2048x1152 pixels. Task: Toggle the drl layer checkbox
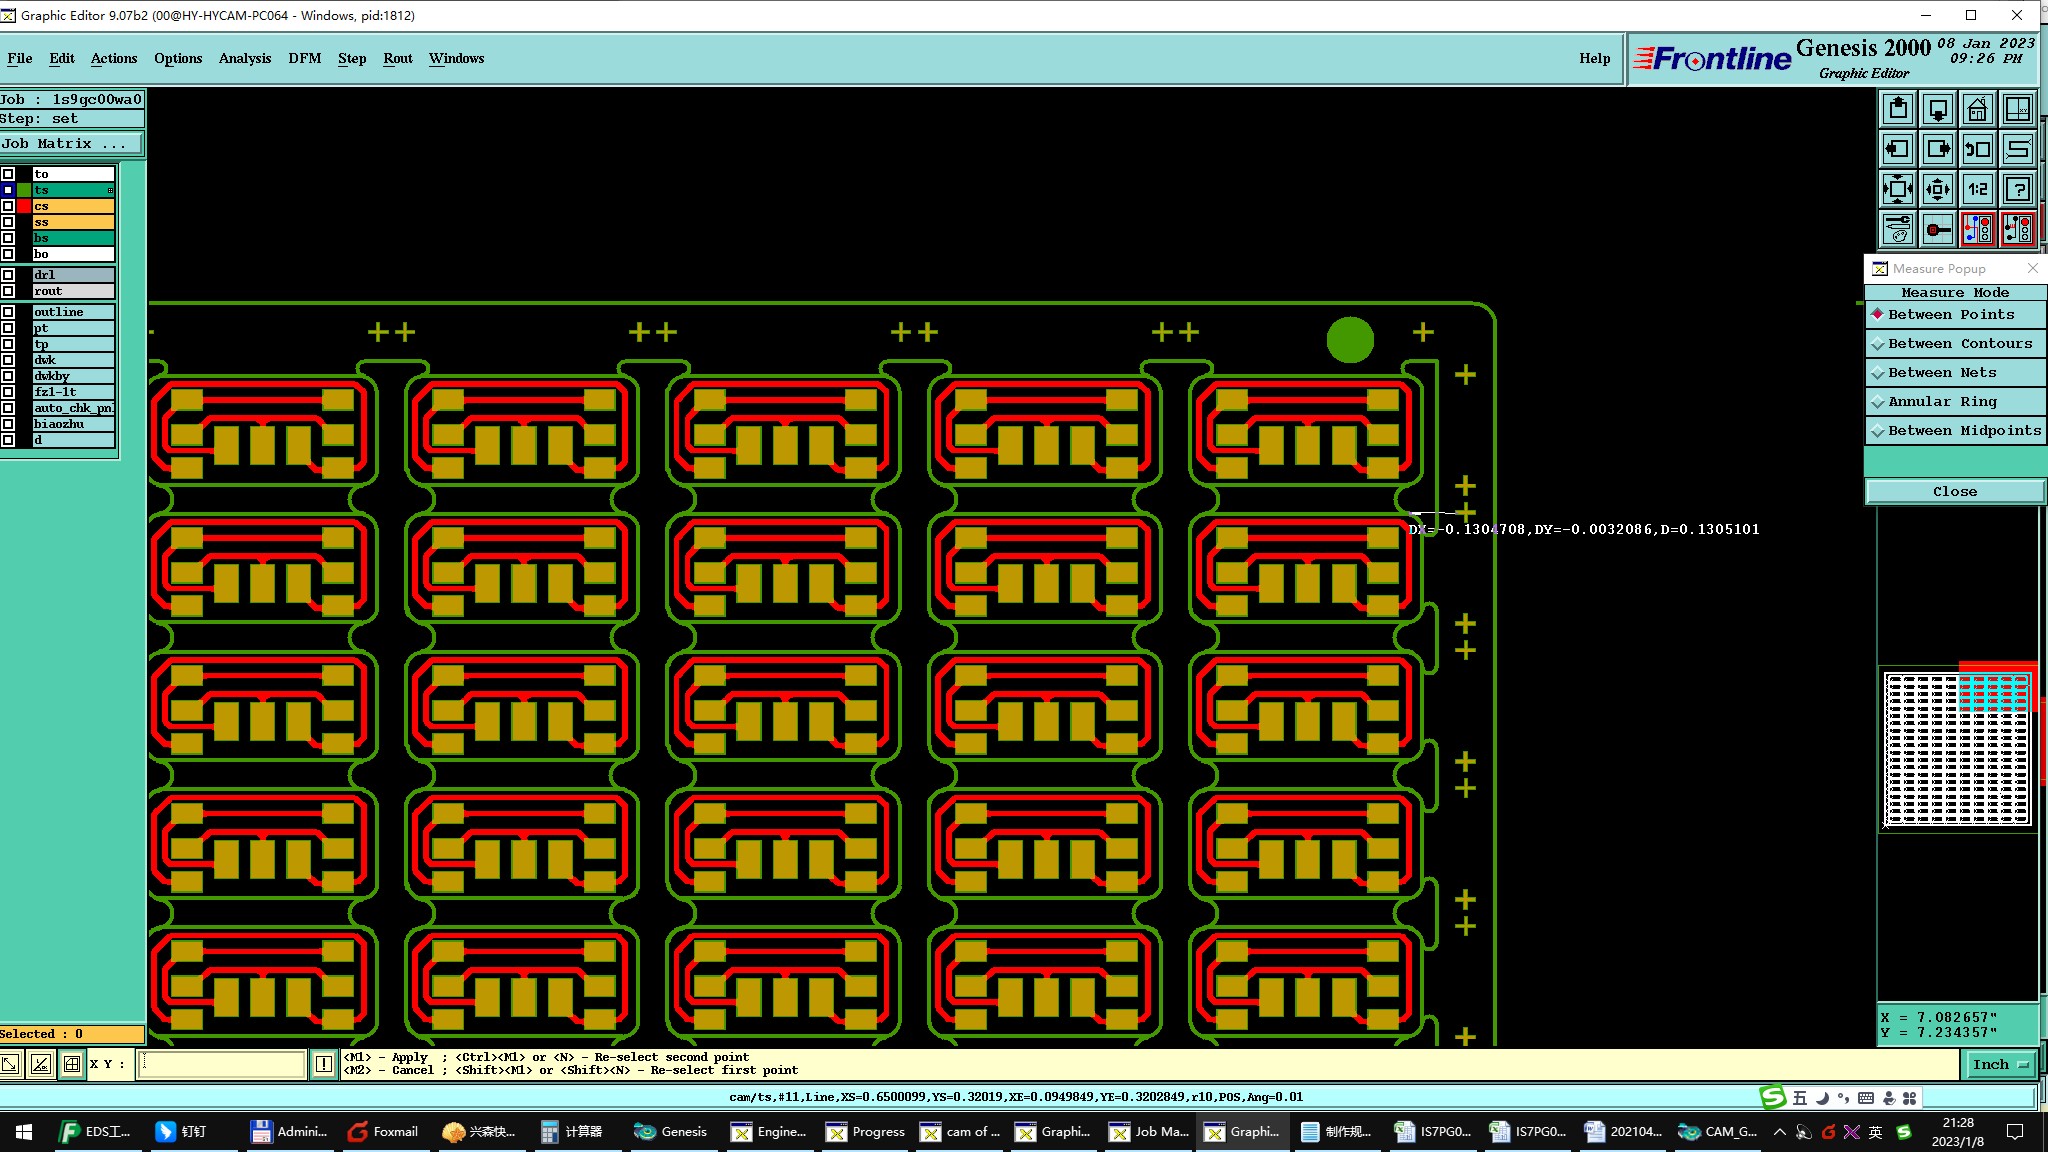8,275
